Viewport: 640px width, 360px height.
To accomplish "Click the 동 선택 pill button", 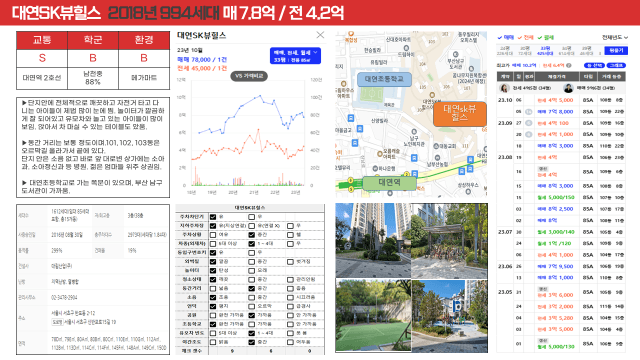I will coord(594,65).
